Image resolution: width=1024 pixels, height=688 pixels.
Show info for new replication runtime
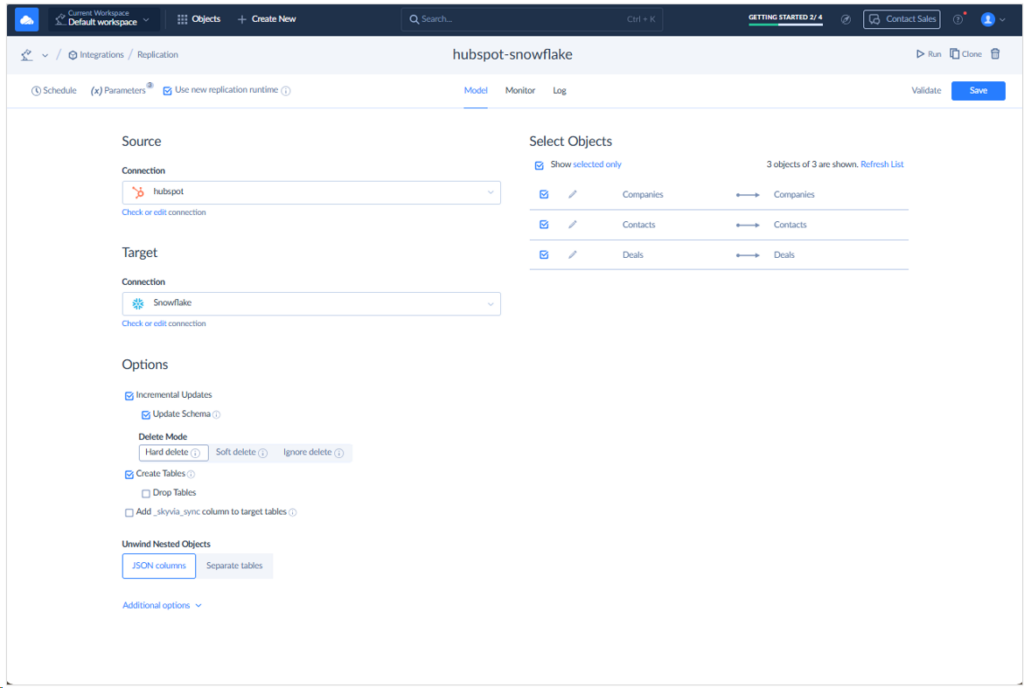coord(286,91)
